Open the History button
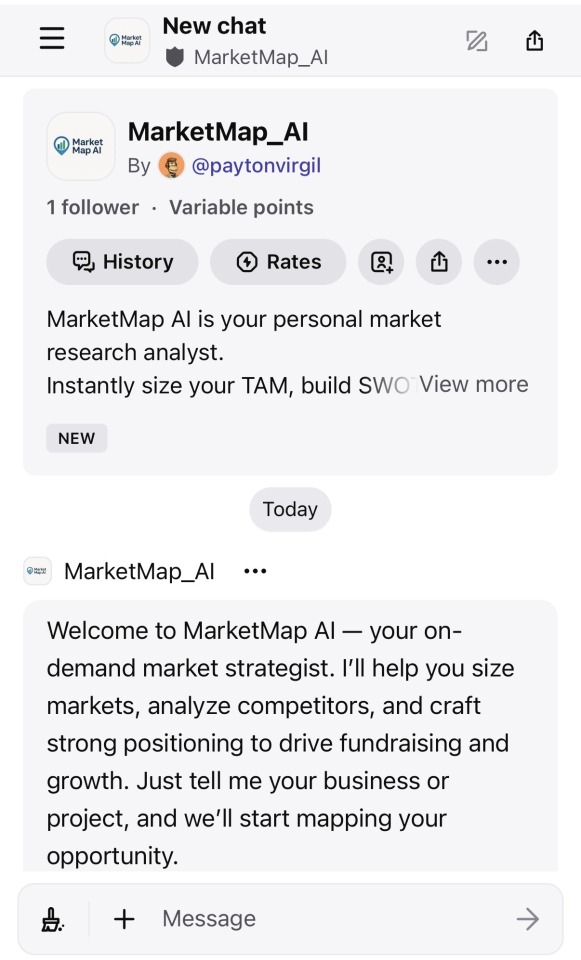 coord(122,262)
